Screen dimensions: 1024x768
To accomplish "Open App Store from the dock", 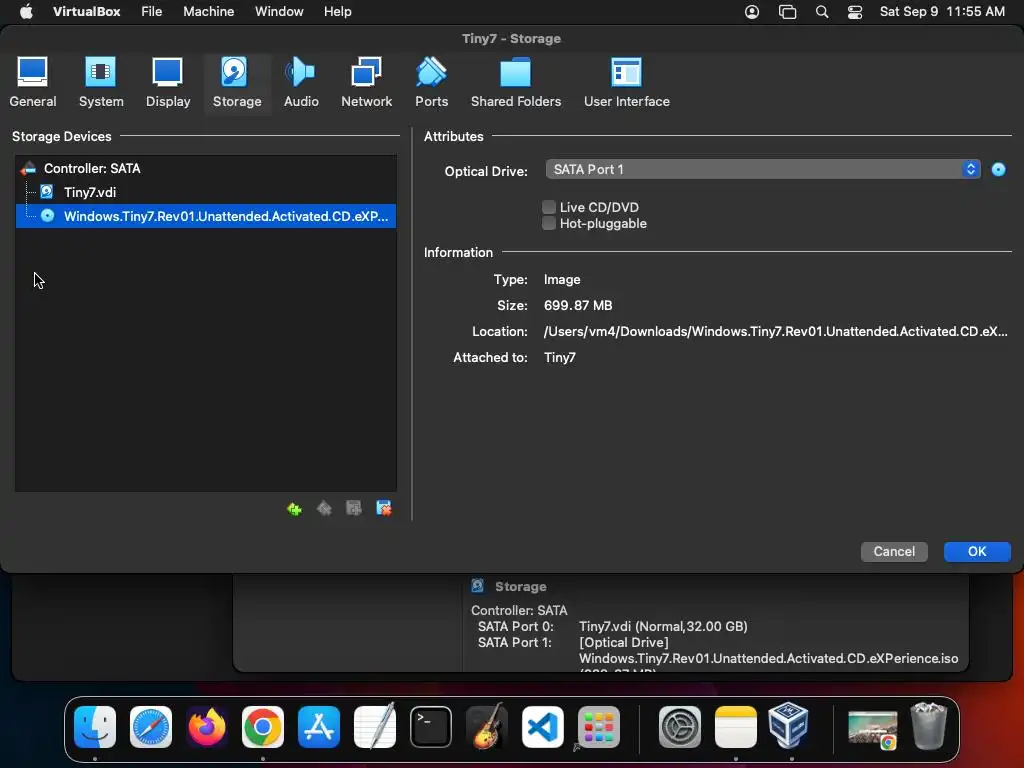I will click(x=319, y=727).
